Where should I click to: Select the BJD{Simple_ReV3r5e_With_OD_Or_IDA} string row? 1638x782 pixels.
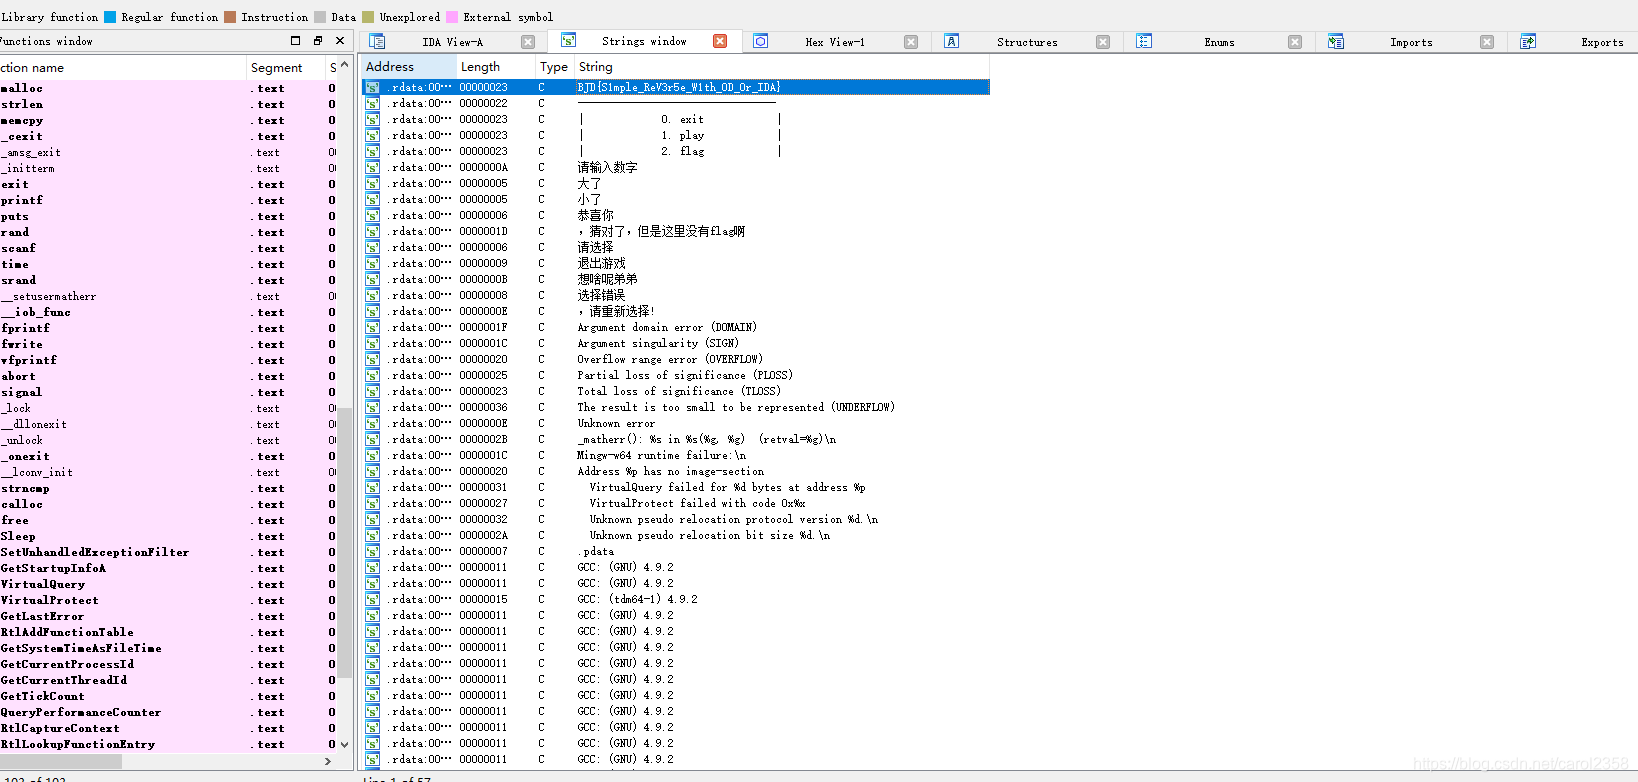point(675,87)
